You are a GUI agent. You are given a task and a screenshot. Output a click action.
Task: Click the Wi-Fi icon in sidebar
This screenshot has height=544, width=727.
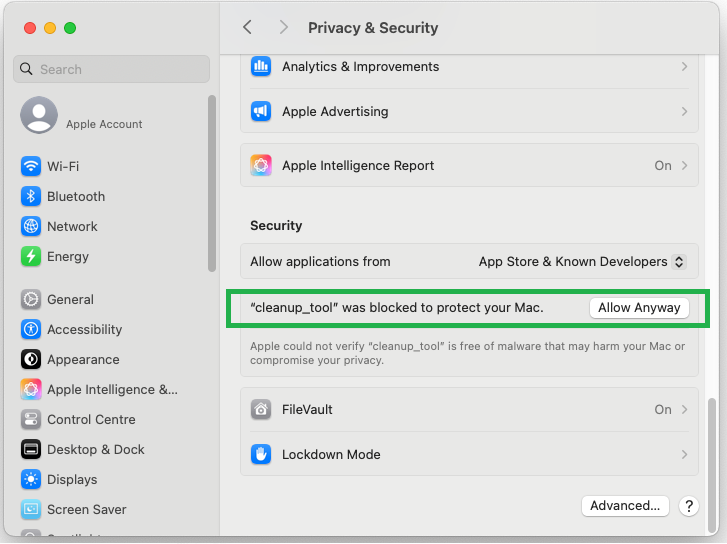pyautogui.click(x=31, y=166)
